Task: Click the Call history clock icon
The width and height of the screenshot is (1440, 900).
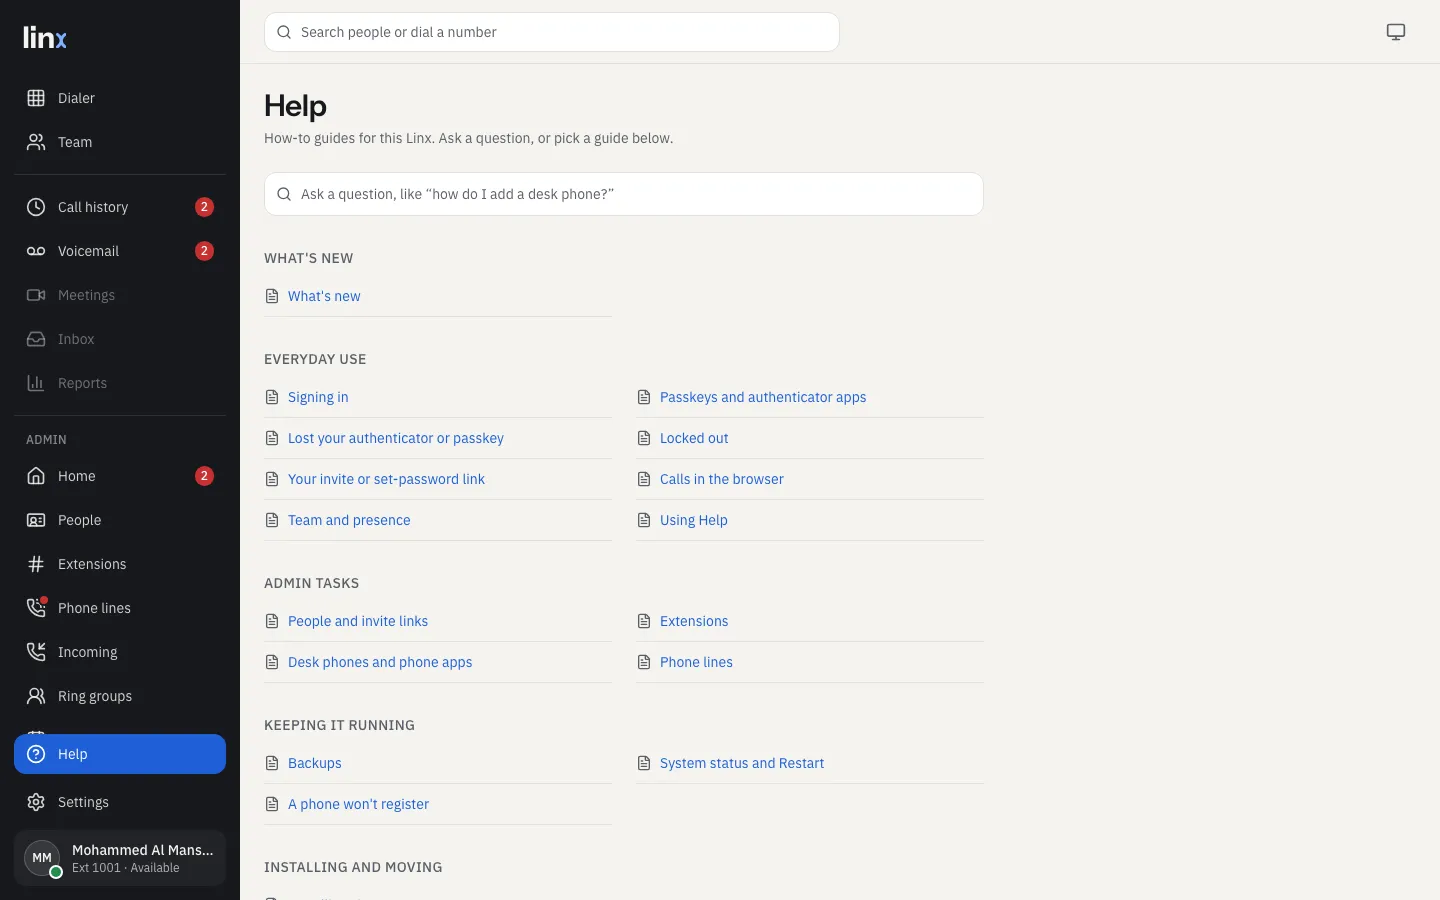Action: pyautogui.click(x=36, y=207)
